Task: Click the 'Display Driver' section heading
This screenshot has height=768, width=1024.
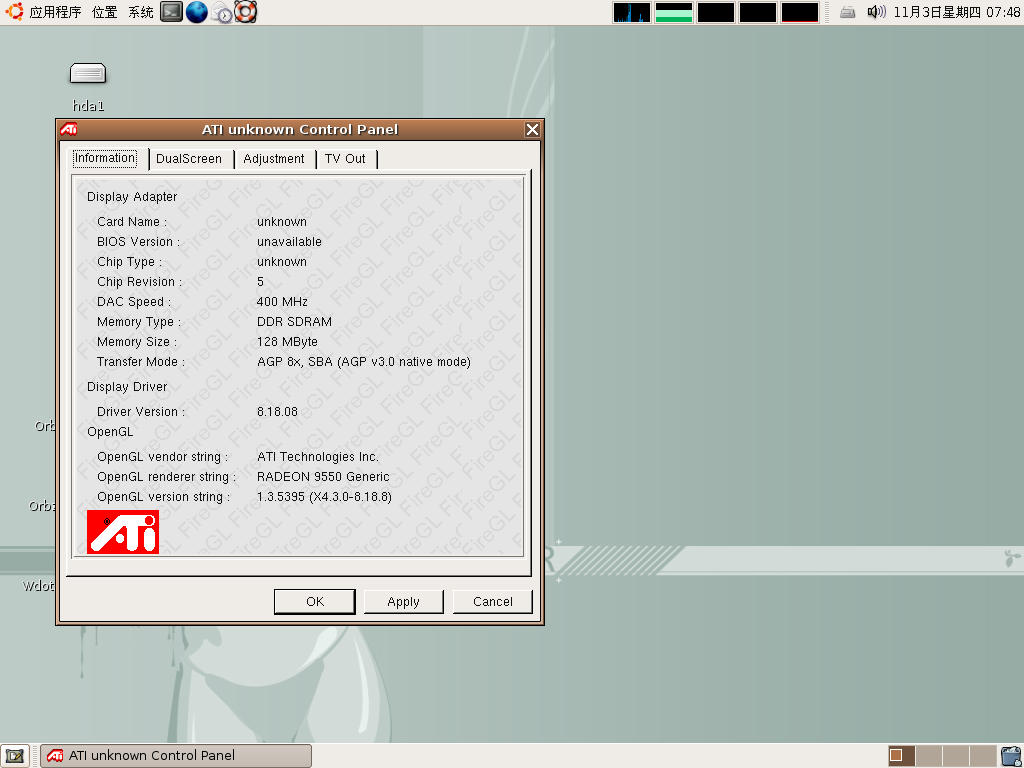Action: coord(127,387)
